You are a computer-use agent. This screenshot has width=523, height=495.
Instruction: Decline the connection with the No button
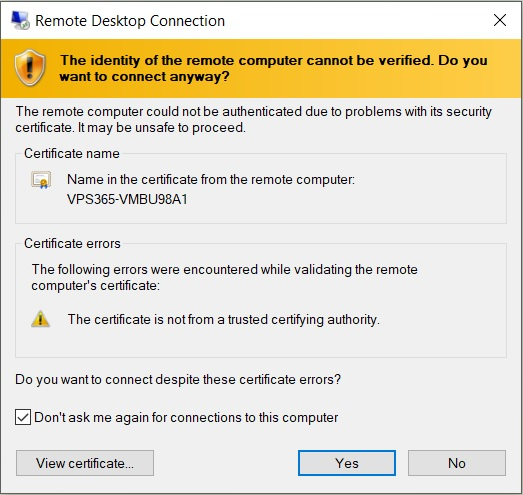coord(457,463)
